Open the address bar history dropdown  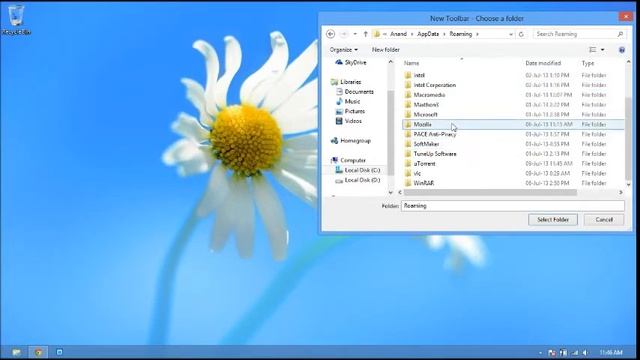coord(511,34)
